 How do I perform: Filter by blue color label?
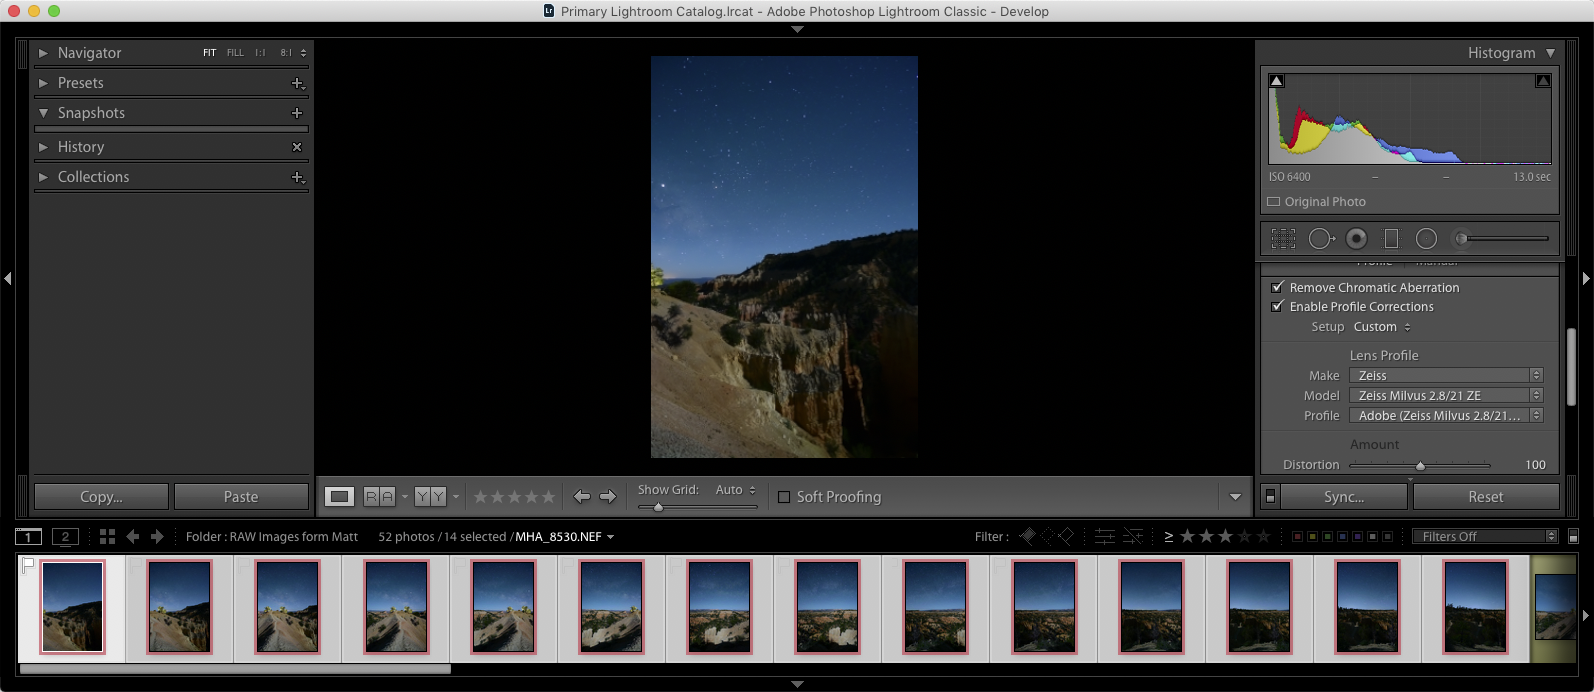1342,537
